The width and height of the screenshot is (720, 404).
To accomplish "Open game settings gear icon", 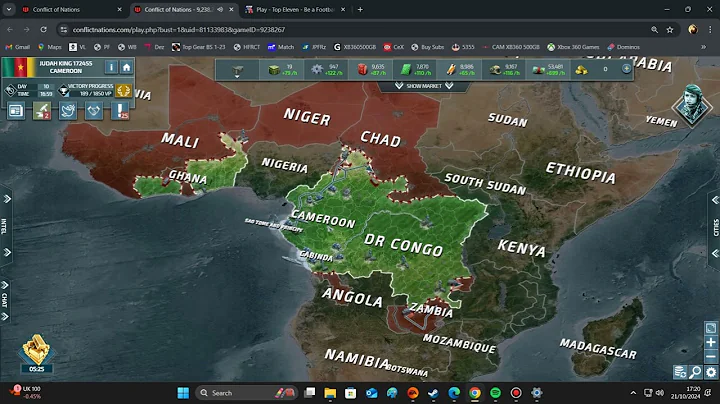I will [x=711, y=372].
